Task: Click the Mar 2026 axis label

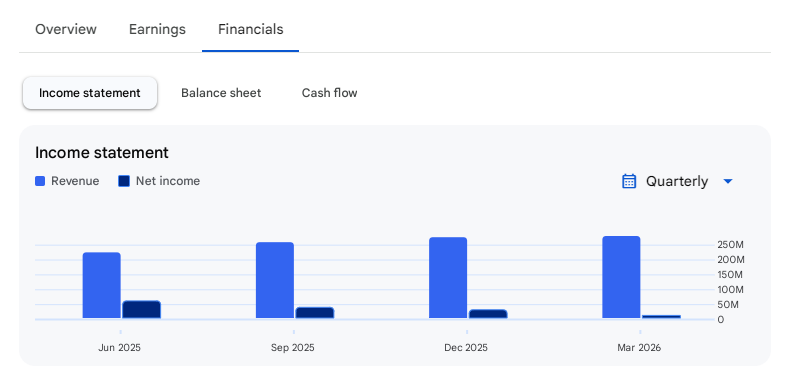Action: click(639, 348)
